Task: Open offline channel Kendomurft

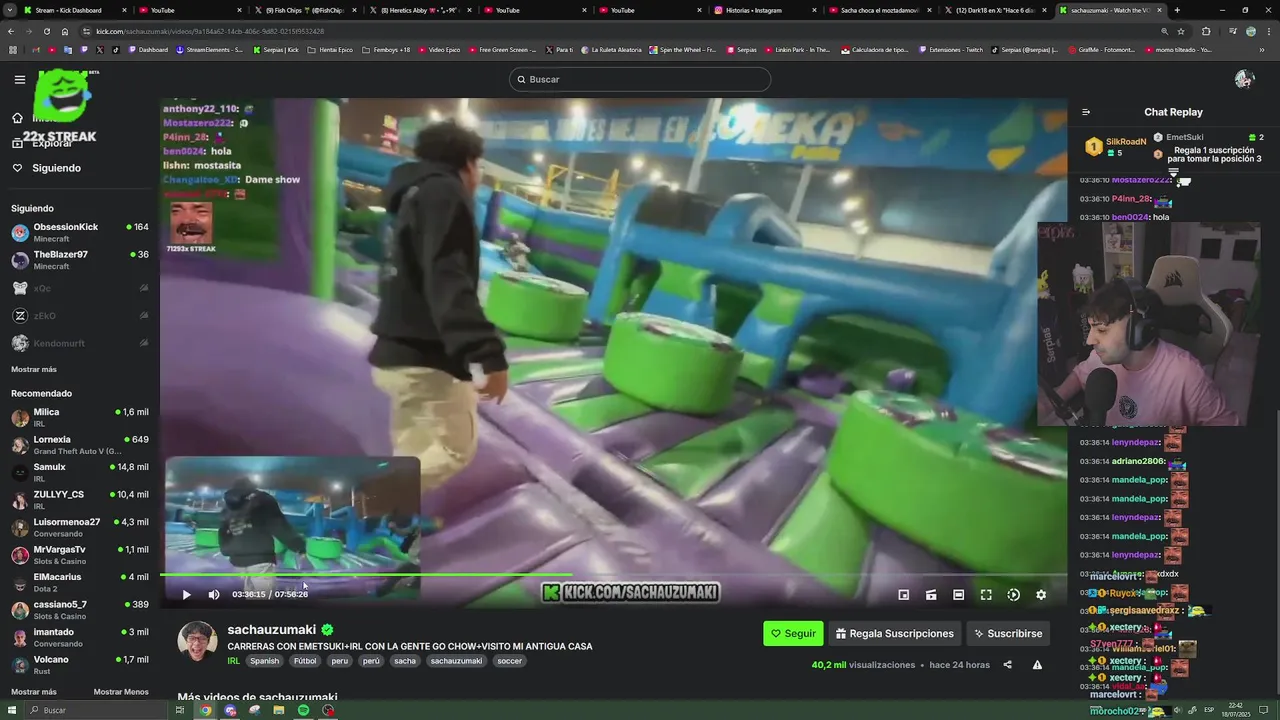Action: pyautogui.click(x=80, y=343)
